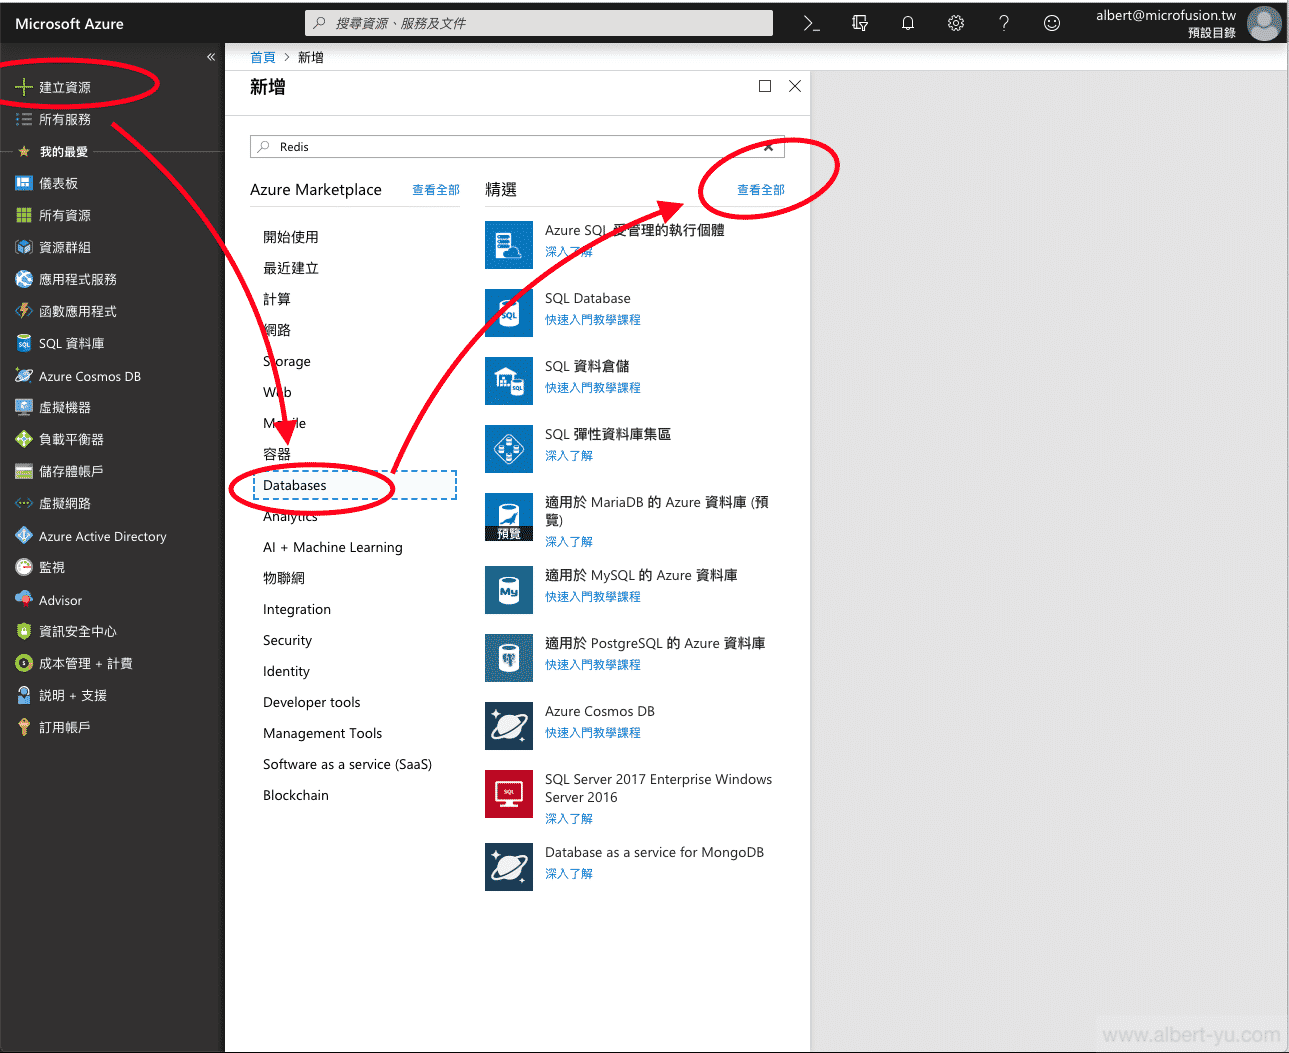Click the Azure Cosmos DB tile icon
This screenshot has height=1053, width=1289.
(509, 726)
